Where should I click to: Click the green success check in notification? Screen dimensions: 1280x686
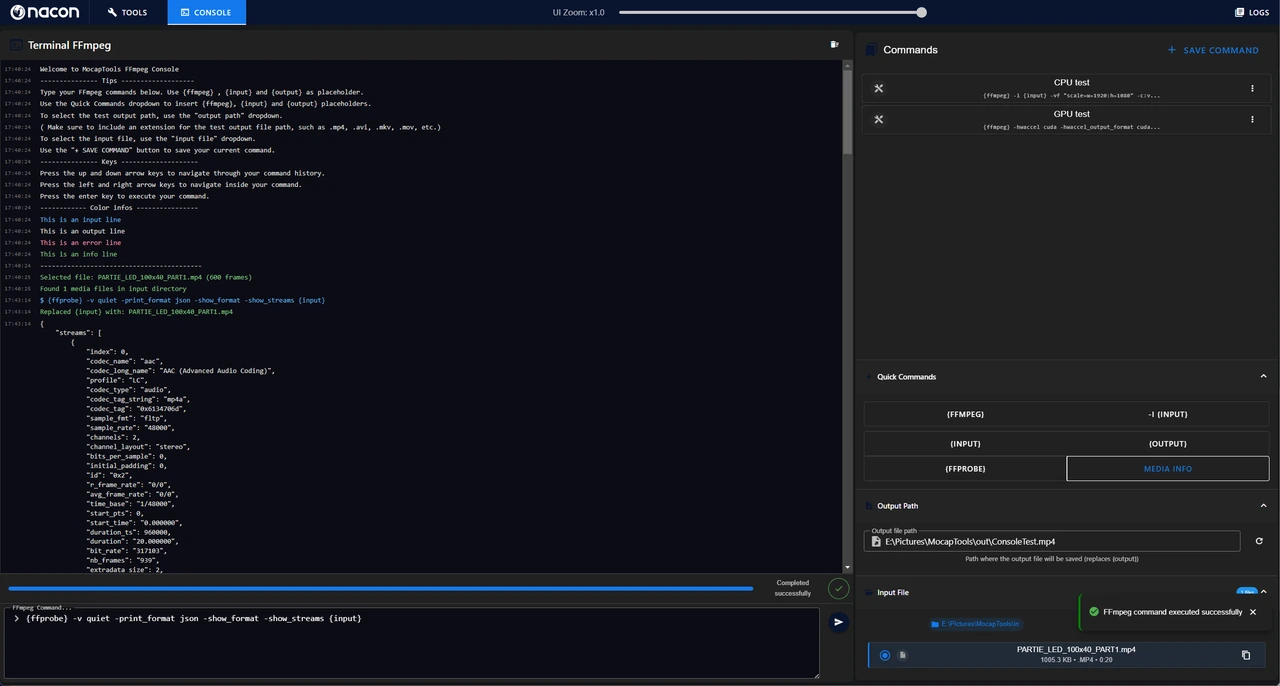[x=1094, y=612]
